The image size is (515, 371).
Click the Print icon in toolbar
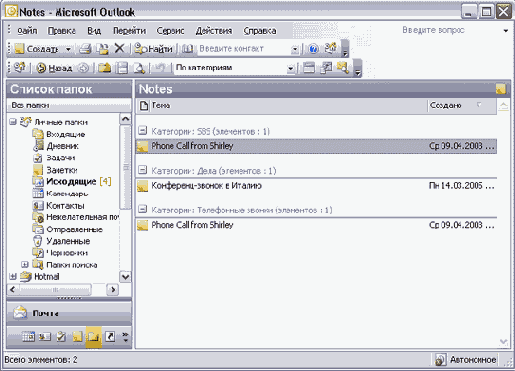point(85,49)
